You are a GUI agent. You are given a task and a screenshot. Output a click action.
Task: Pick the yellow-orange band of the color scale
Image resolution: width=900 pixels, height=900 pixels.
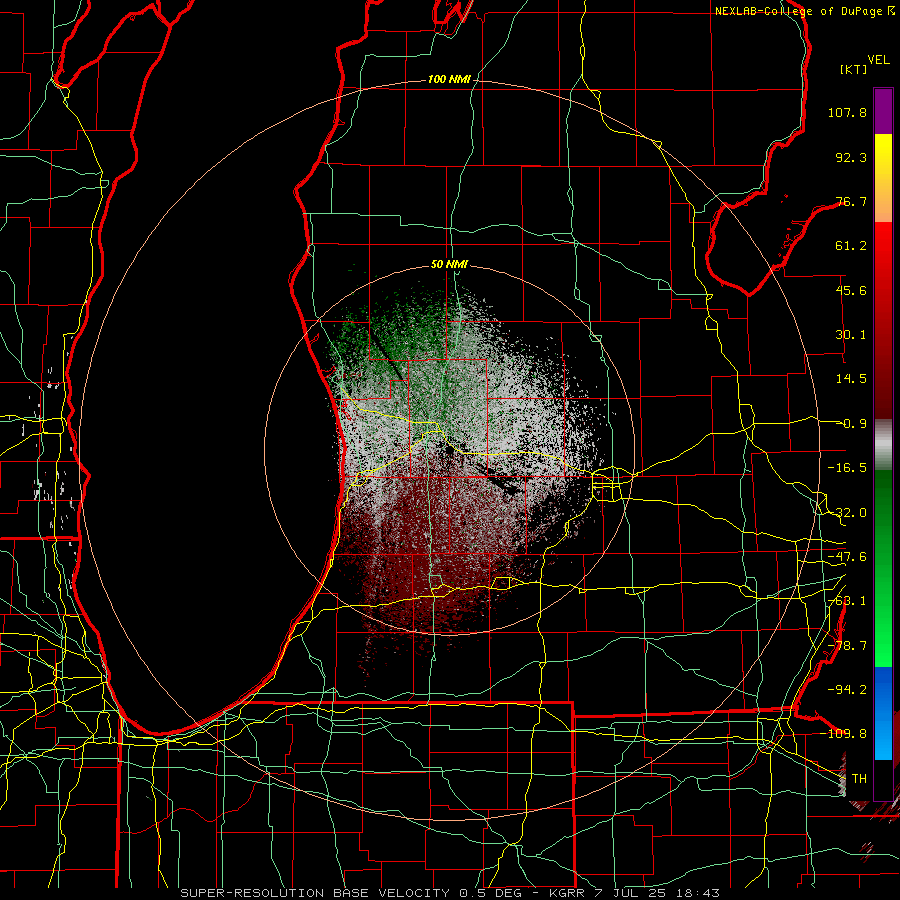(883, 178)
